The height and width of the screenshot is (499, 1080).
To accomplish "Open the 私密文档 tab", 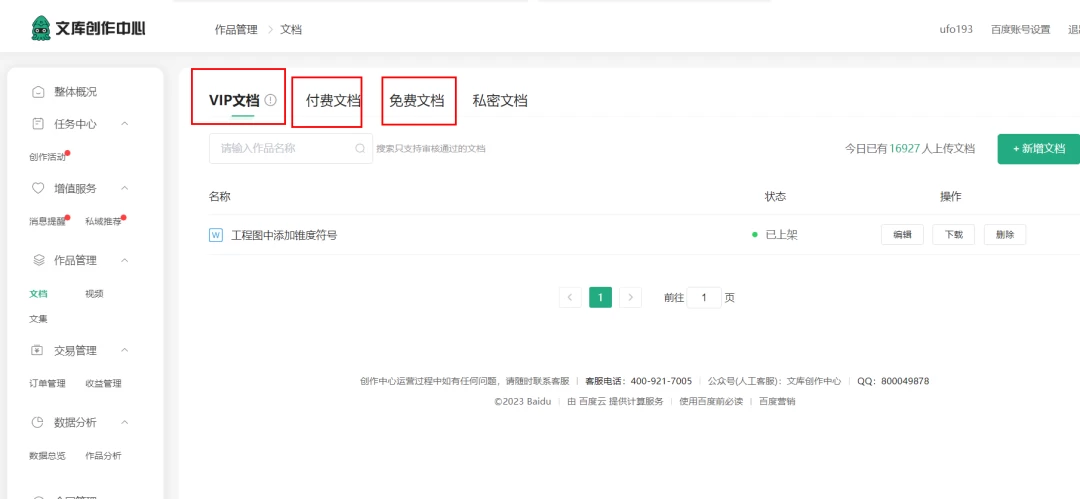I will [500, 101].
